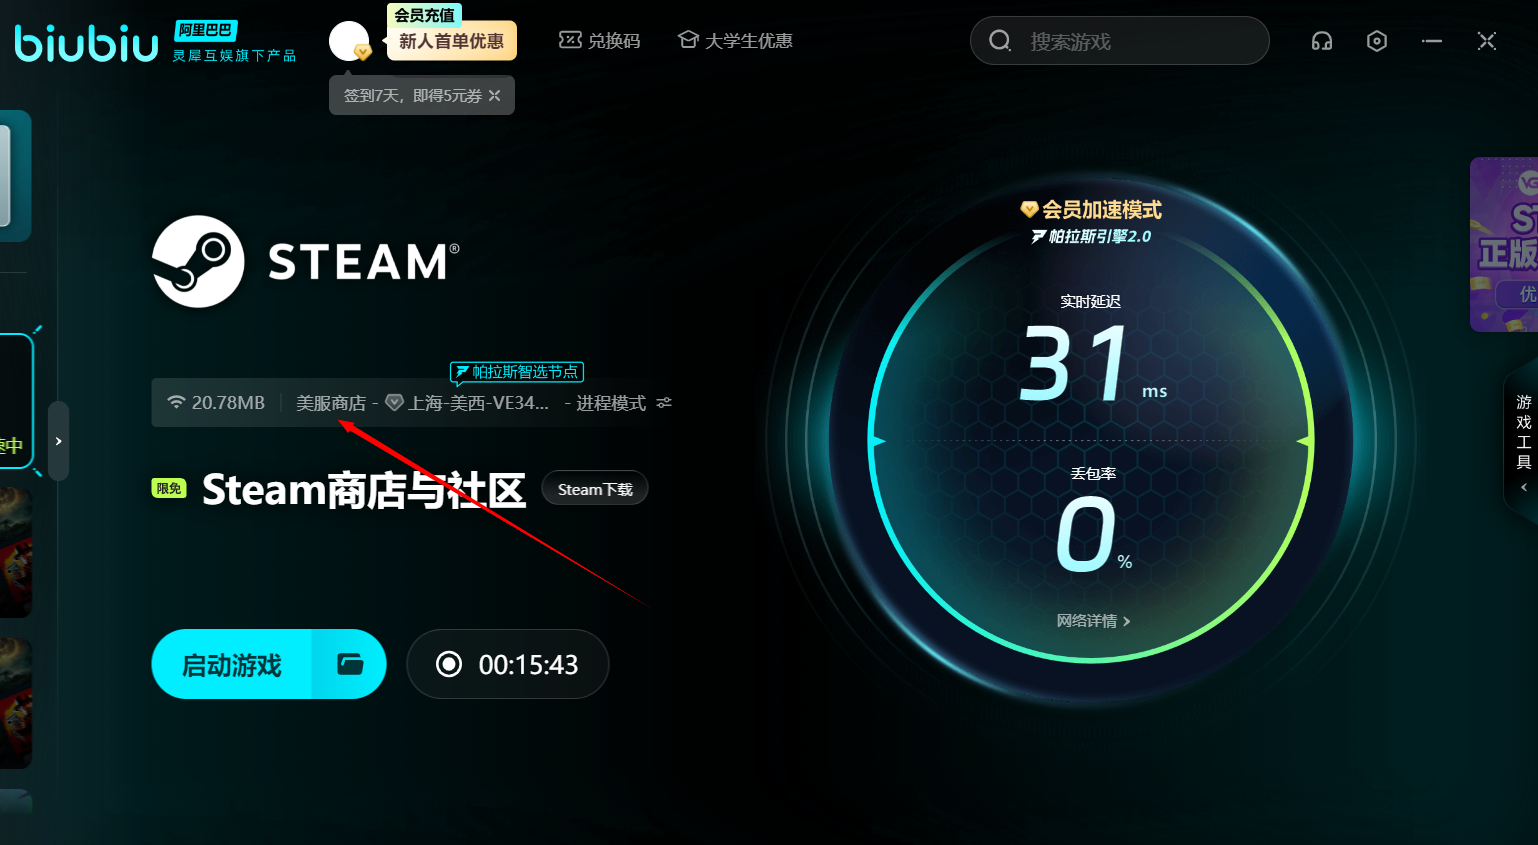1538x845 pixels.
Task: Open game folder icon beside 启动游戏
Action: 349,664
